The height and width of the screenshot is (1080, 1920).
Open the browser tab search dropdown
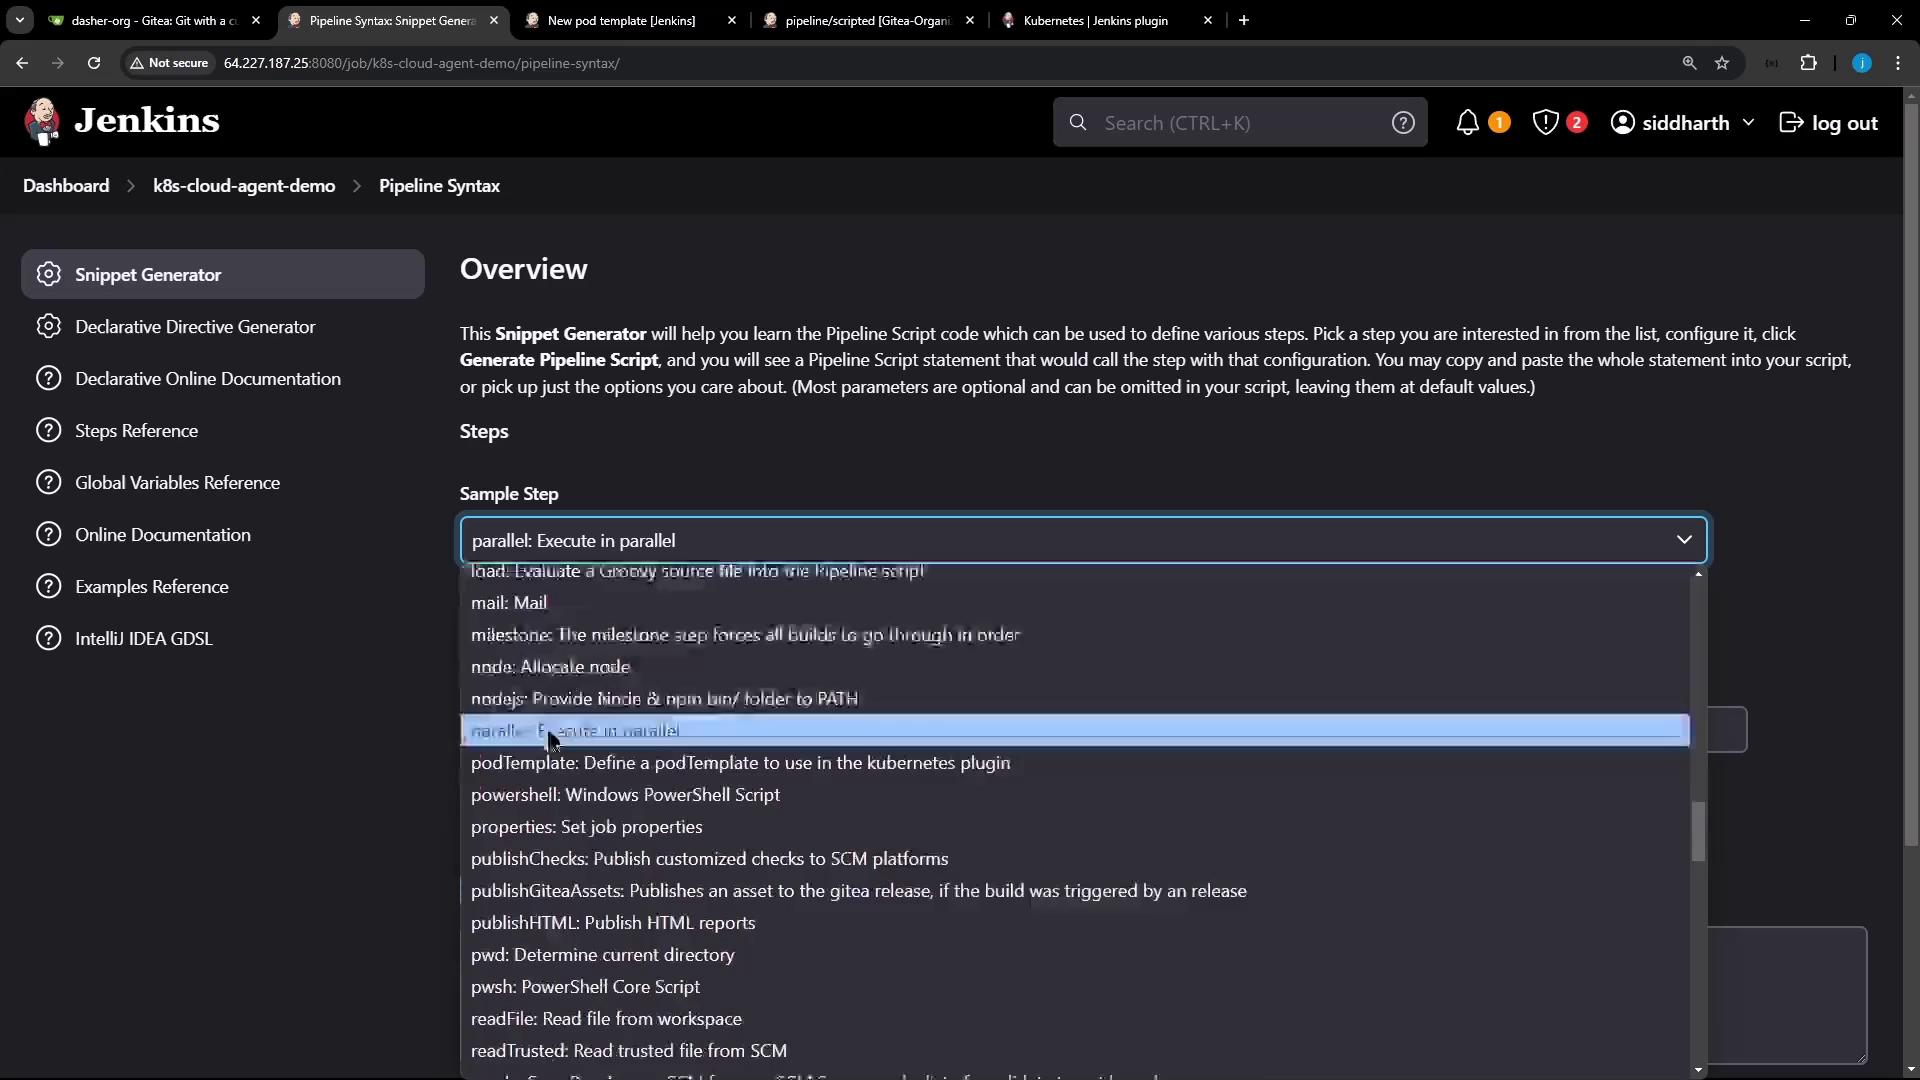[19, 20]
